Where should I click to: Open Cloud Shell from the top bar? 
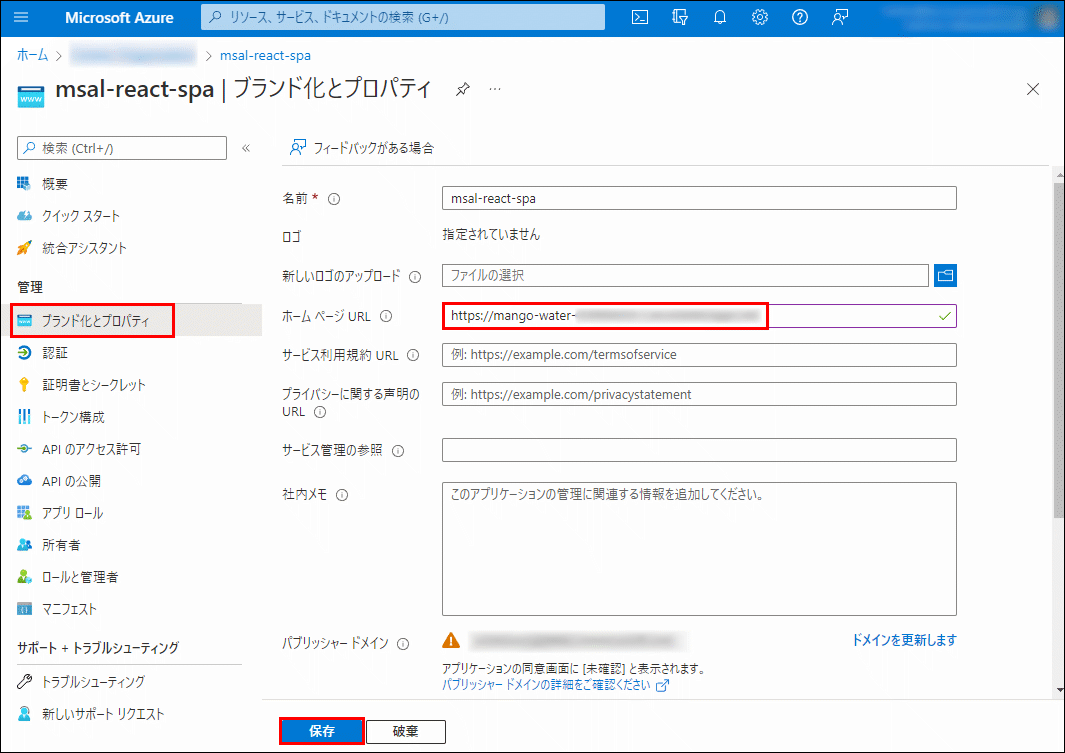click(640, 17)
